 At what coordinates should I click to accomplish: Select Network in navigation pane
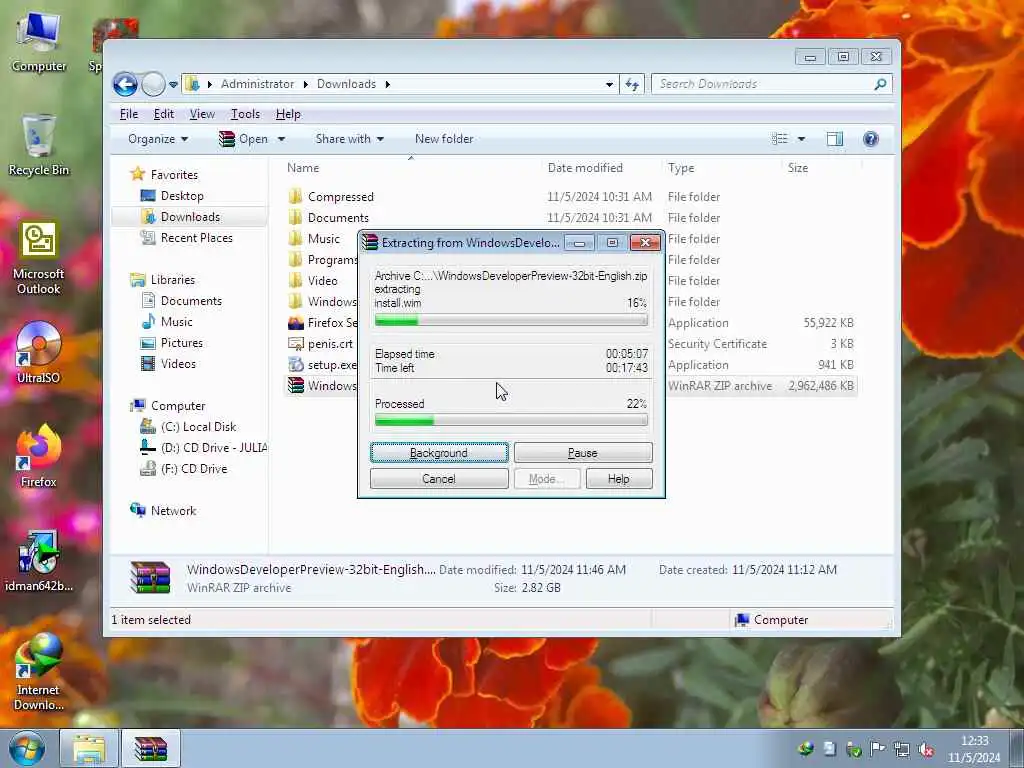click(163, 511)
